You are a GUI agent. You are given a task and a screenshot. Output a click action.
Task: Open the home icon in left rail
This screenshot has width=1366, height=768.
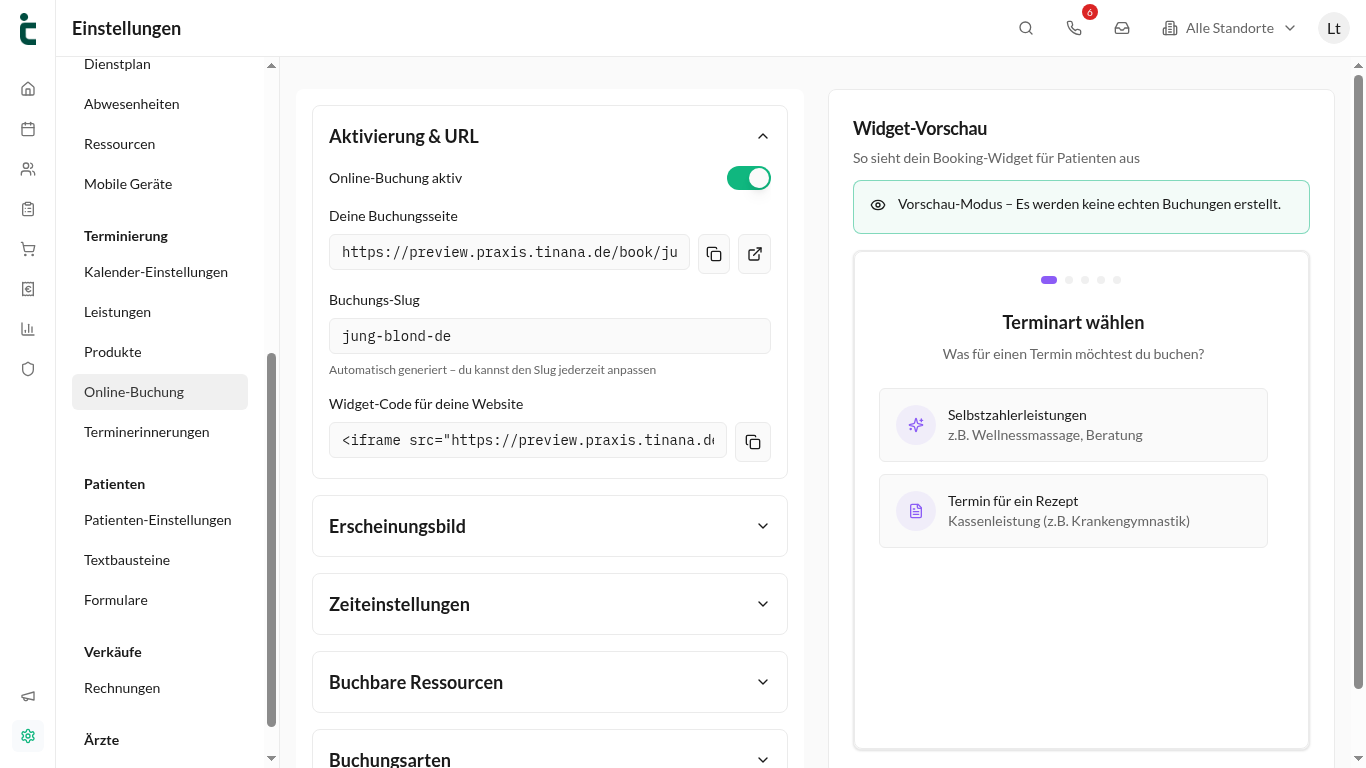28,89
